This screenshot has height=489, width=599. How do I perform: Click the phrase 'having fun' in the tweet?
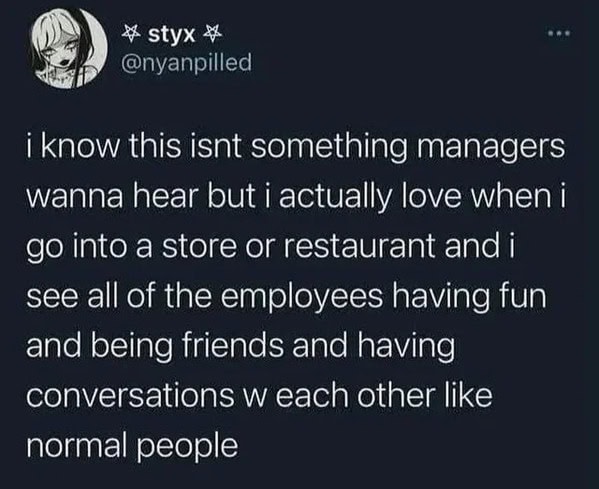coord(470,297)
